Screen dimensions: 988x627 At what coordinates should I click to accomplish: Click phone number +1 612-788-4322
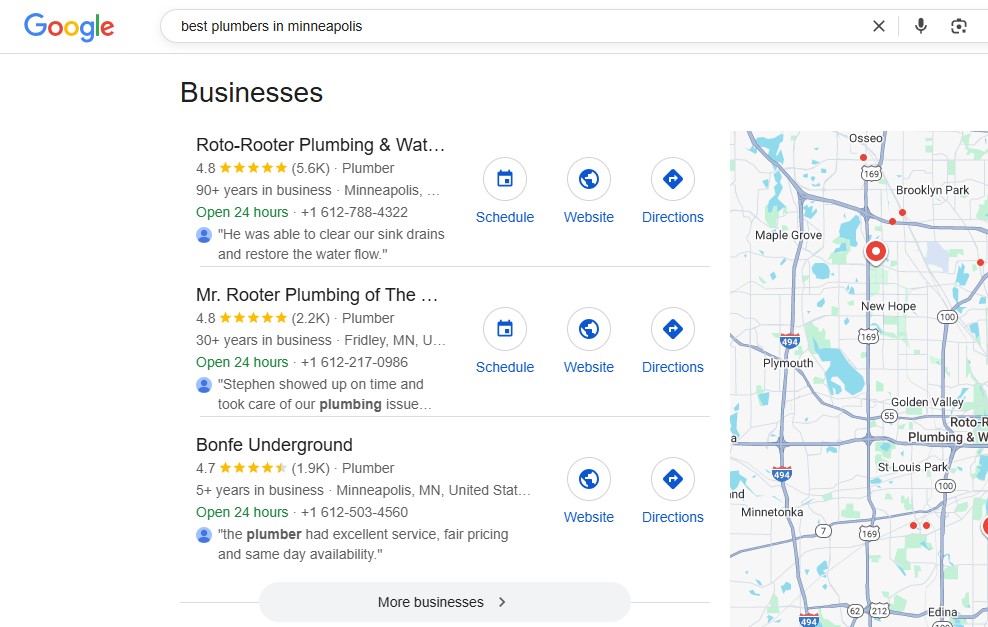click(354, 212)
